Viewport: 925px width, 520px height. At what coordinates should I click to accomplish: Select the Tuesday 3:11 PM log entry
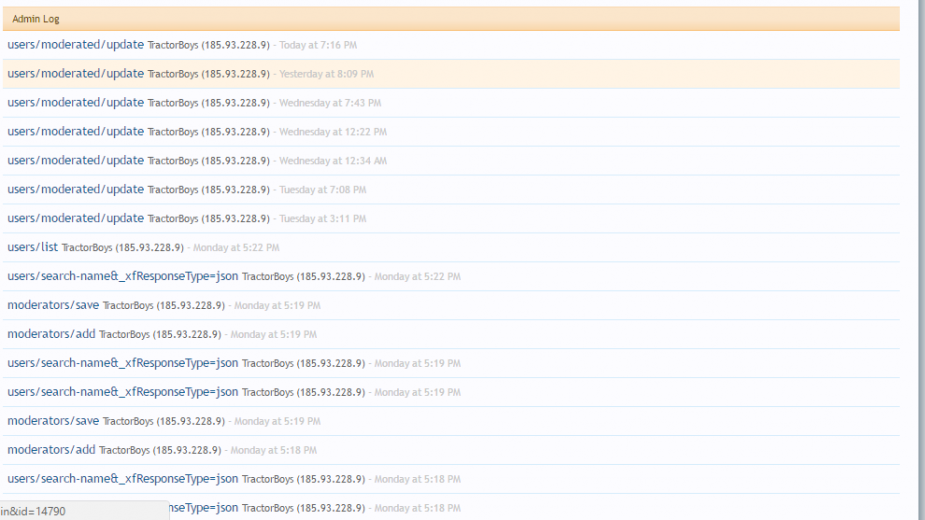point(75,219)
